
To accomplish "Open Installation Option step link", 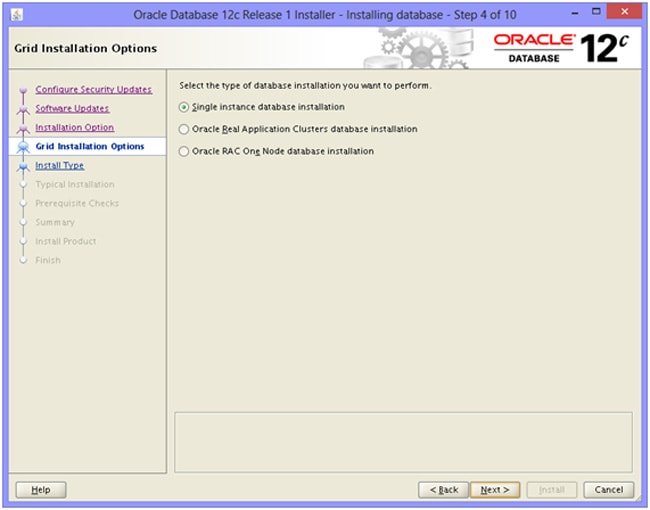I will point(75,128).
